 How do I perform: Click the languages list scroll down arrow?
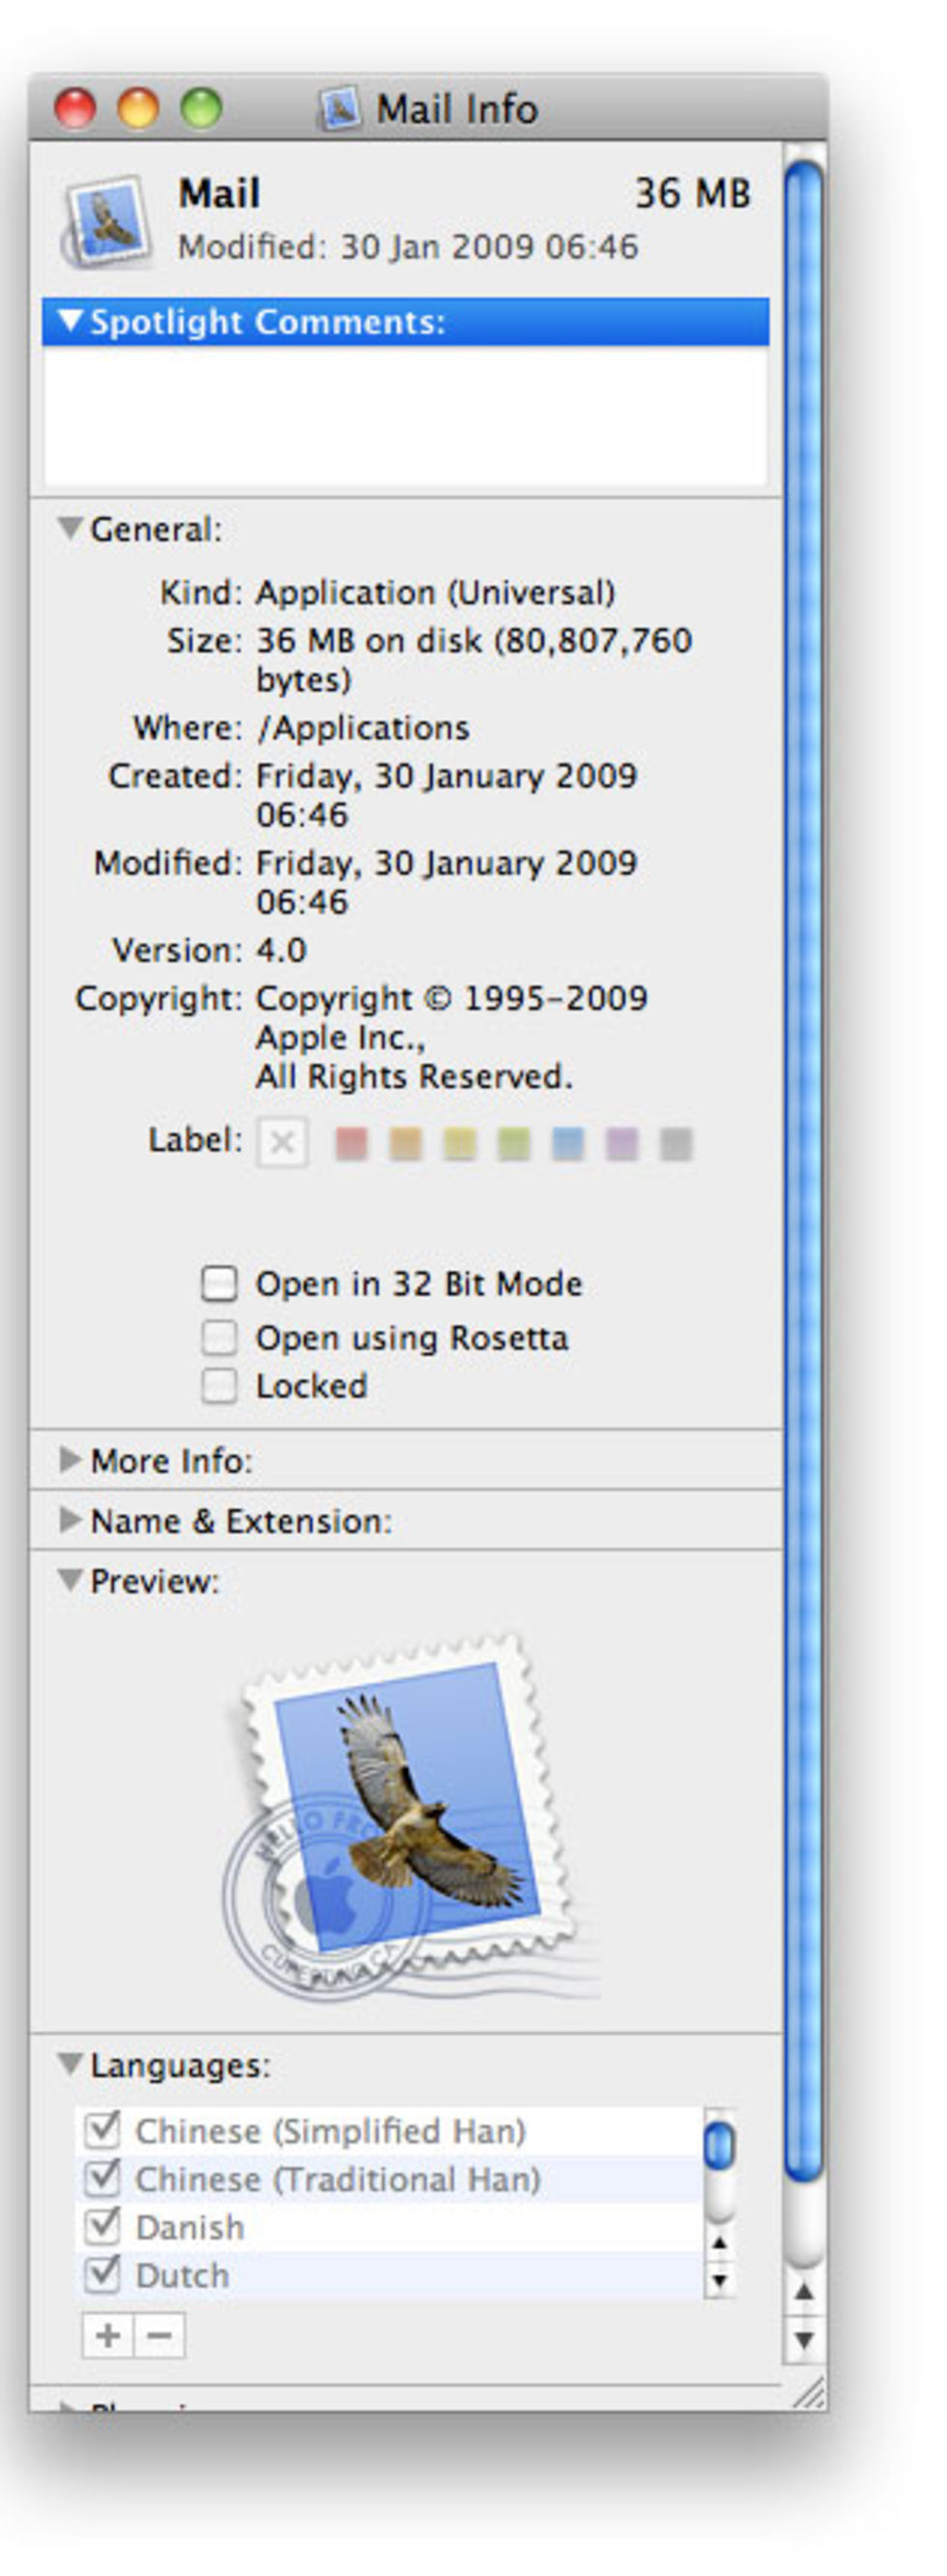(719, 2281)
